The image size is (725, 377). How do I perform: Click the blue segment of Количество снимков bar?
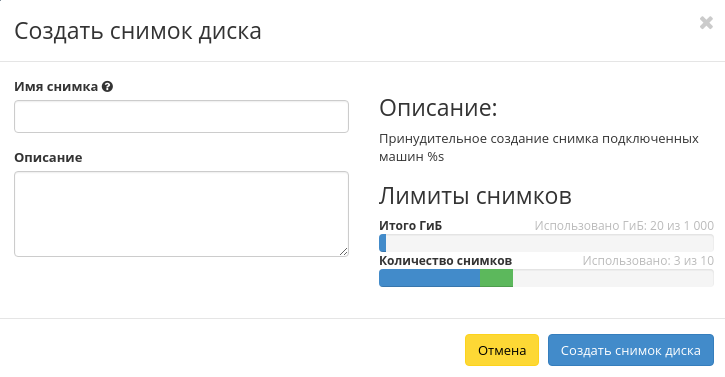[430, 278]
